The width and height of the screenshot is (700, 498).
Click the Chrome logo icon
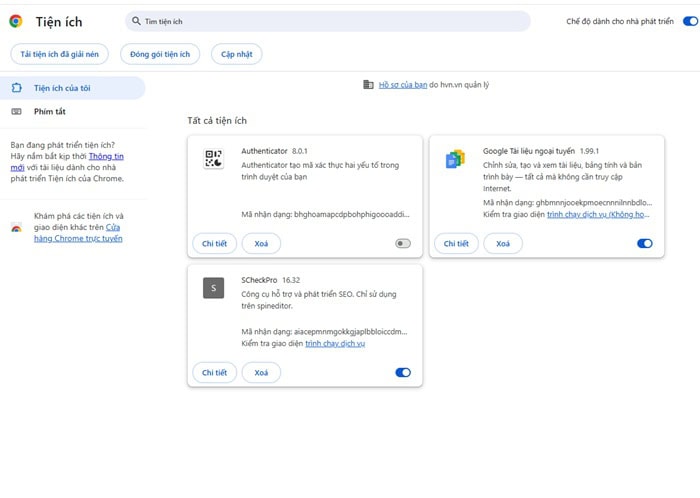pyautogui.click(x=16, y=21)
